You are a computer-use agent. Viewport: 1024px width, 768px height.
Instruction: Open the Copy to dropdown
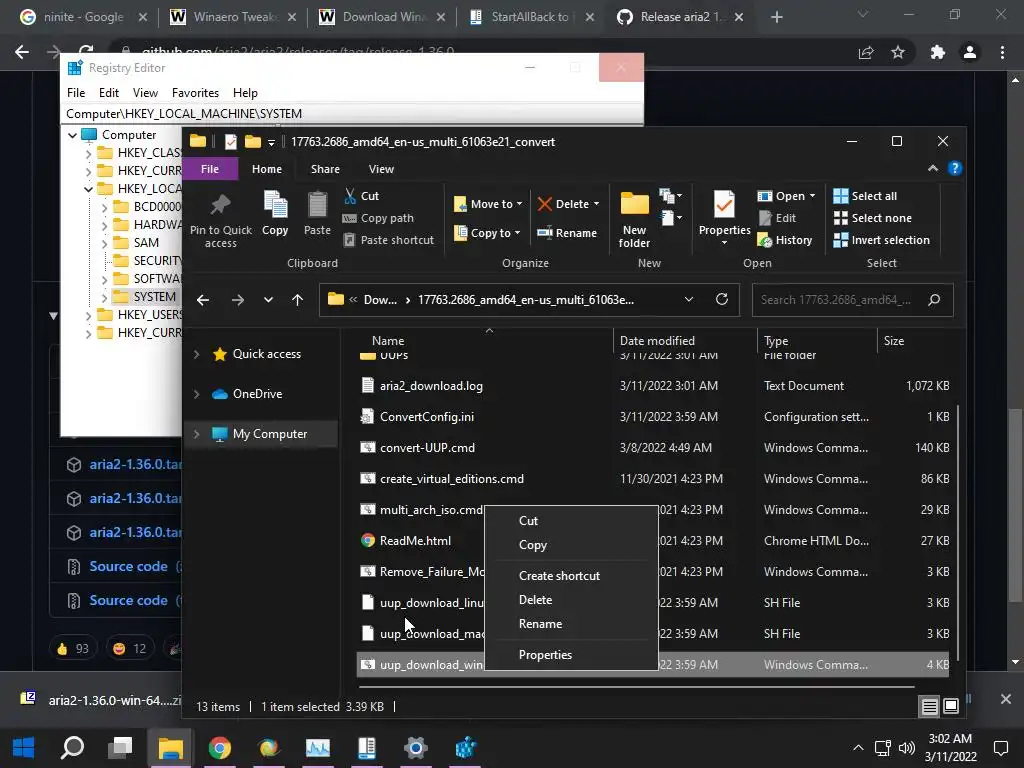pyautogui.click(x=487, y=233)
